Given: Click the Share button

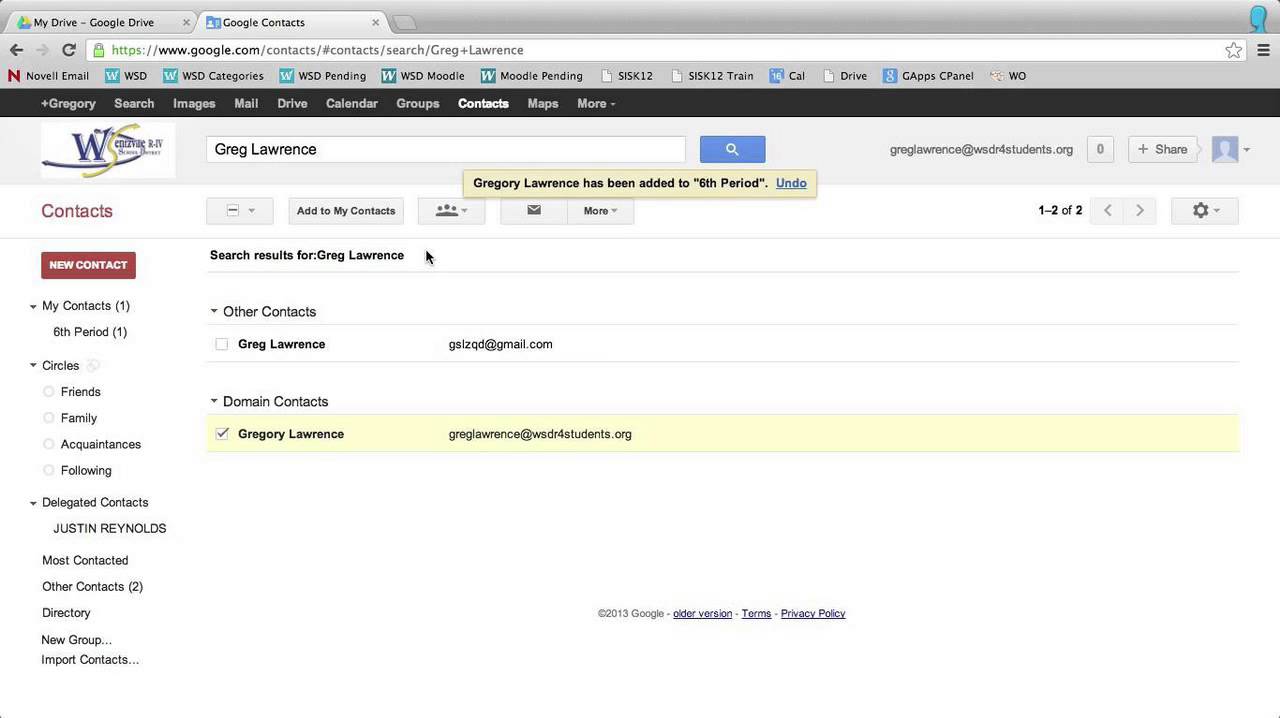Looking at the screenshot, I should click(1162, 149).
